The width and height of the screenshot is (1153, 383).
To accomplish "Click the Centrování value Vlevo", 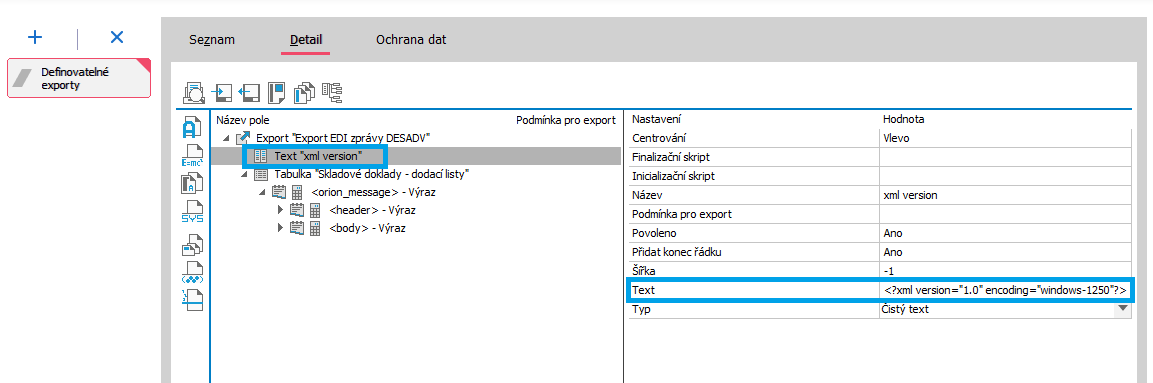I will click(x=1005, y=137).
